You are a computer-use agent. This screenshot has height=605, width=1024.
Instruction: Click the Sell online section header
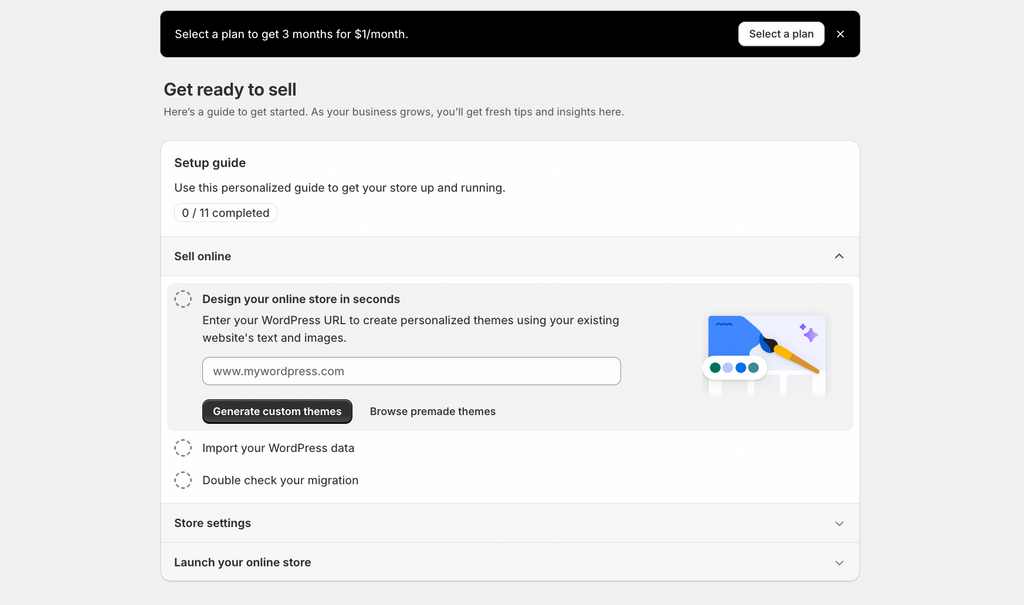pyautogui.click(x=510, y=256)
